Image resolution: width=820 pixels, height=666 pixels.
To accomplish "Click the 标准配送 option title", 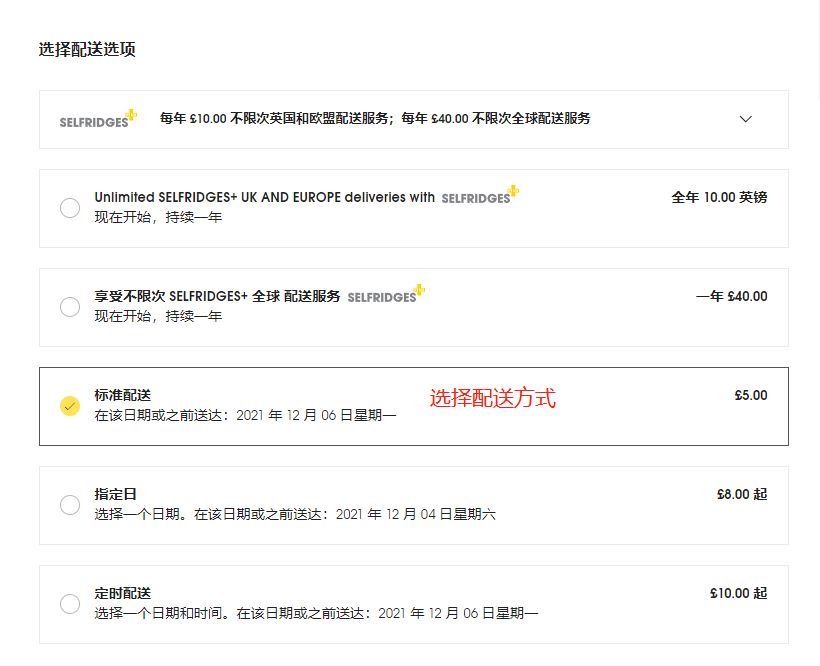I will 123,395.
